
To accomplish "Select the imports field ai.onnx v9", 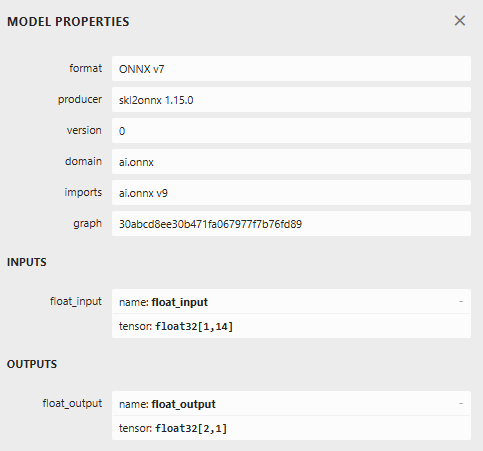I will [x=291, y=193].
